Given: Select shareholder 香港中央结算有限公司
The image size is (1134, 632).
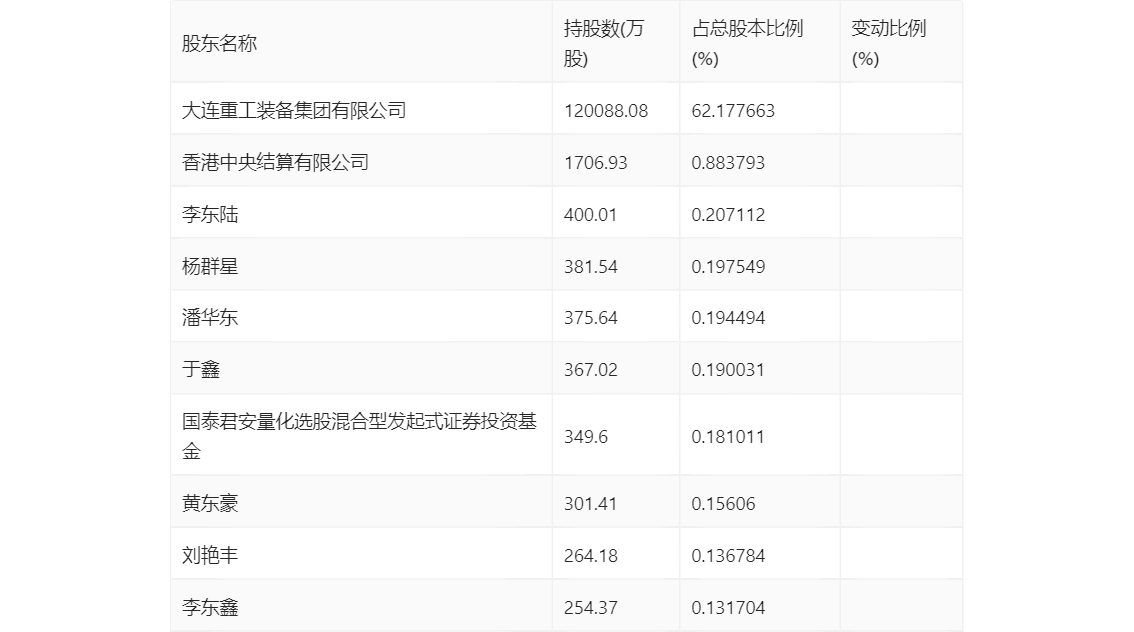Looking at the screenshot, I should tap(275, 163).
